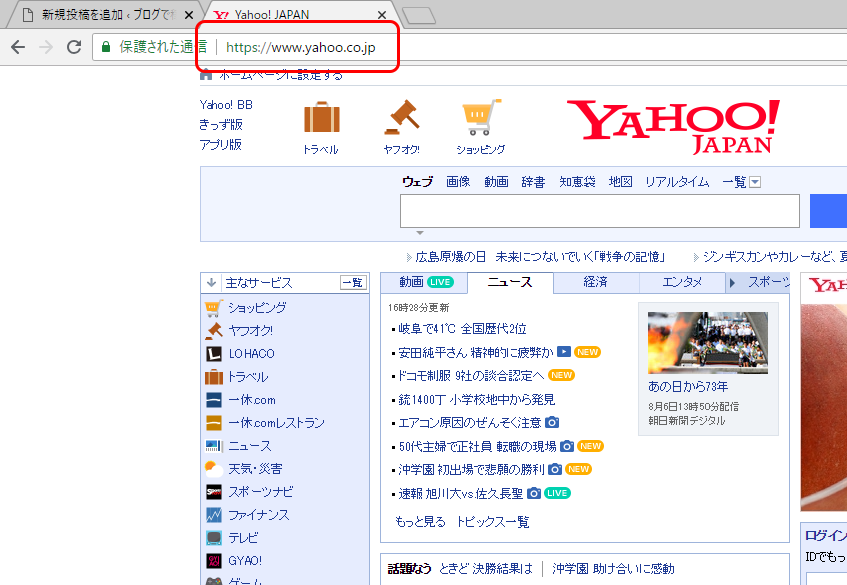Click the blue search button
Viewport: 847px width, 585px height.
[828, 211]
